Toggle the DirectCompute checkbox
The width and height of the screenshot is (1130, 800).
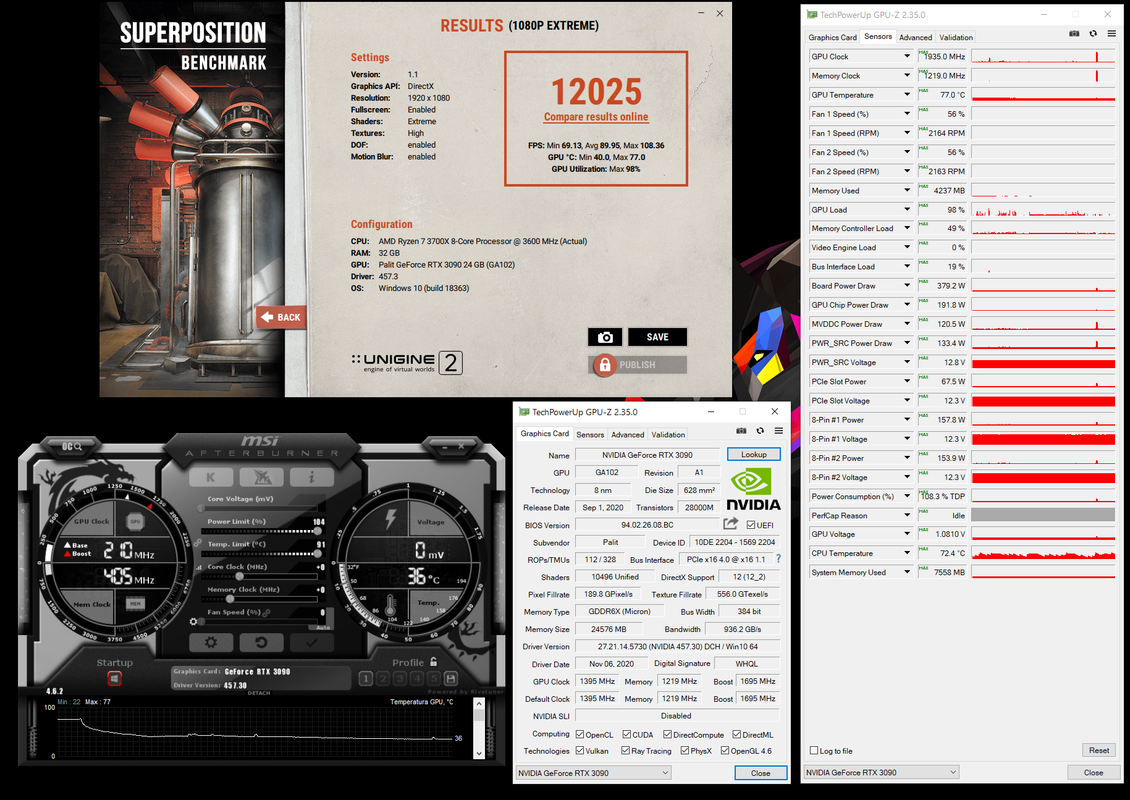(x=667, y=734)
